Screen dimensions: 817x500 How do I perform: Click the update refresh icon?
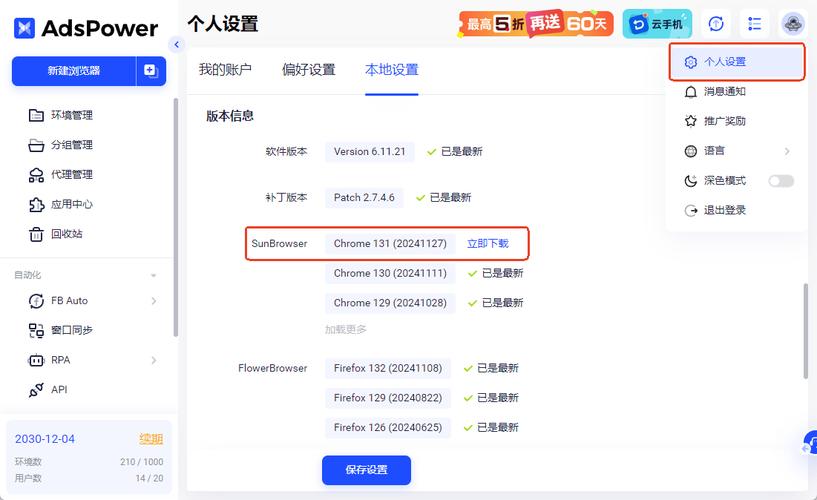[716, 23]
